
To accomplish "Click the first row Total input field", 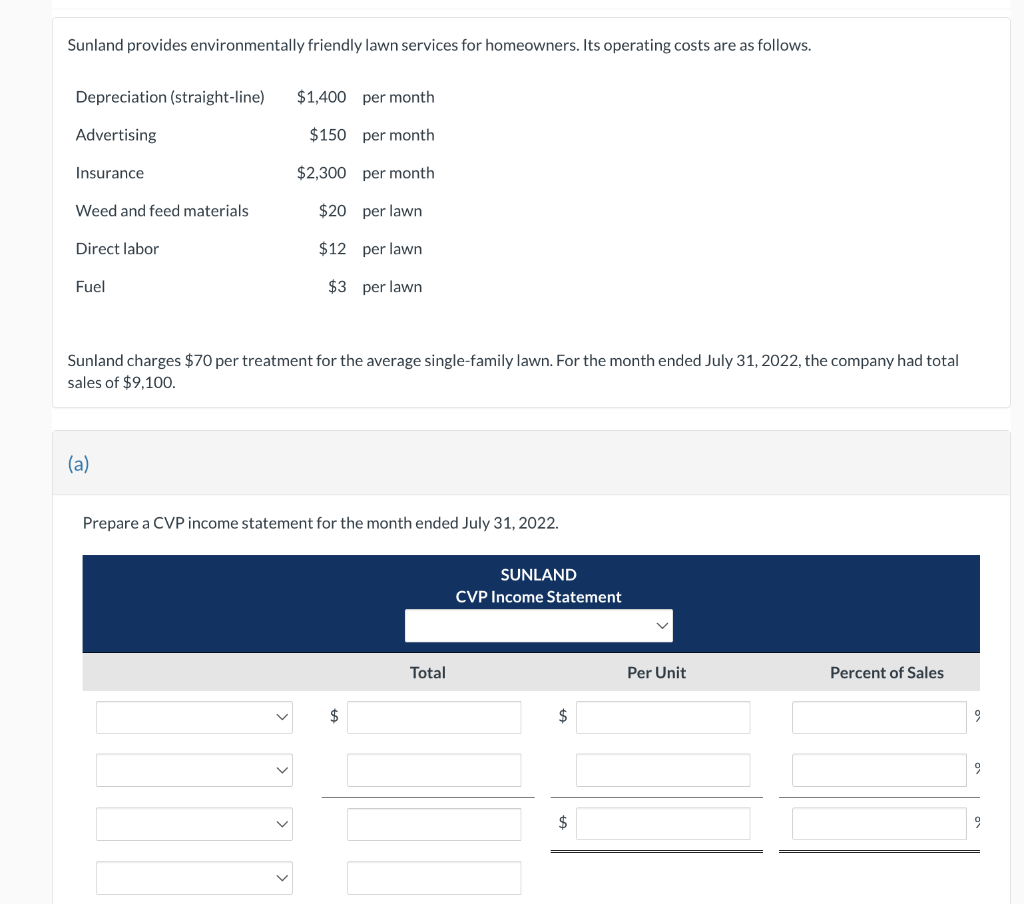I will [434, 717].
